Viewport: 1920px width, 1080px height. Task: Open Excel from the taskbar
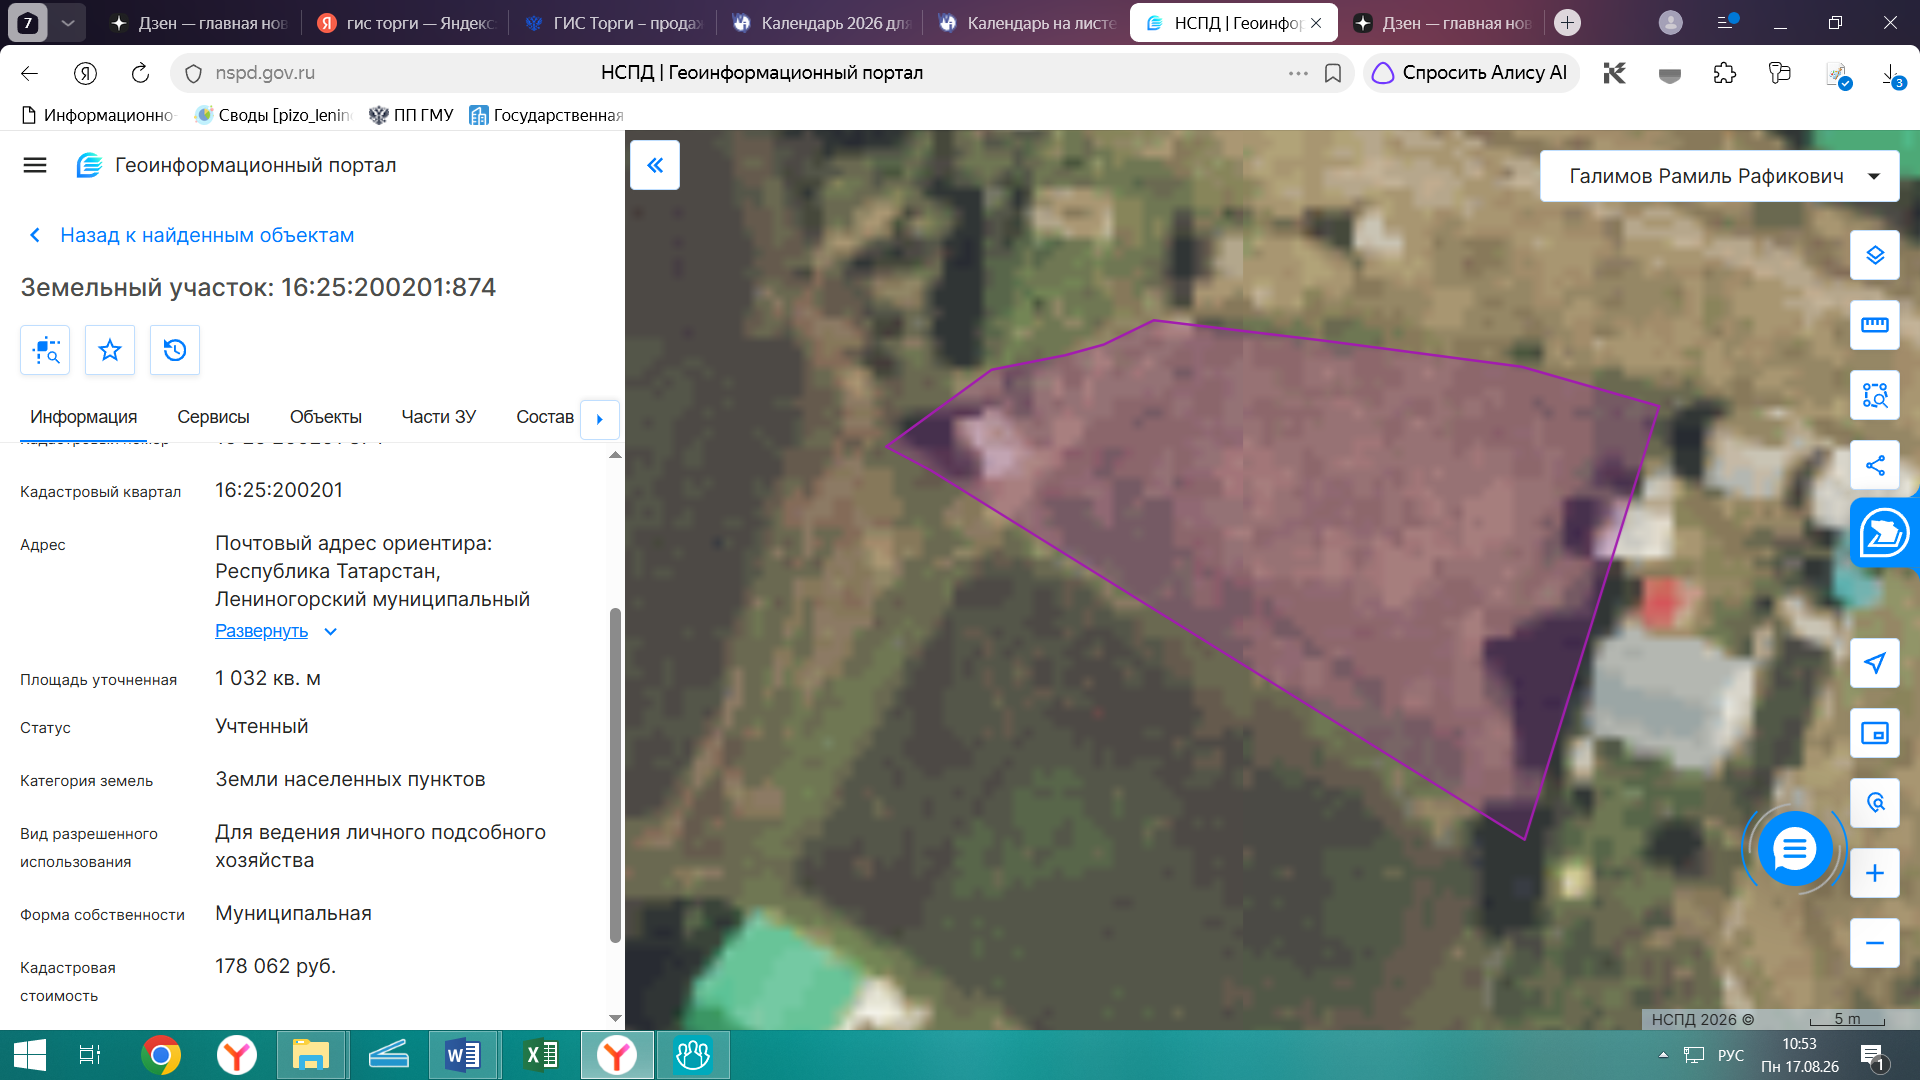point(541,1055)
